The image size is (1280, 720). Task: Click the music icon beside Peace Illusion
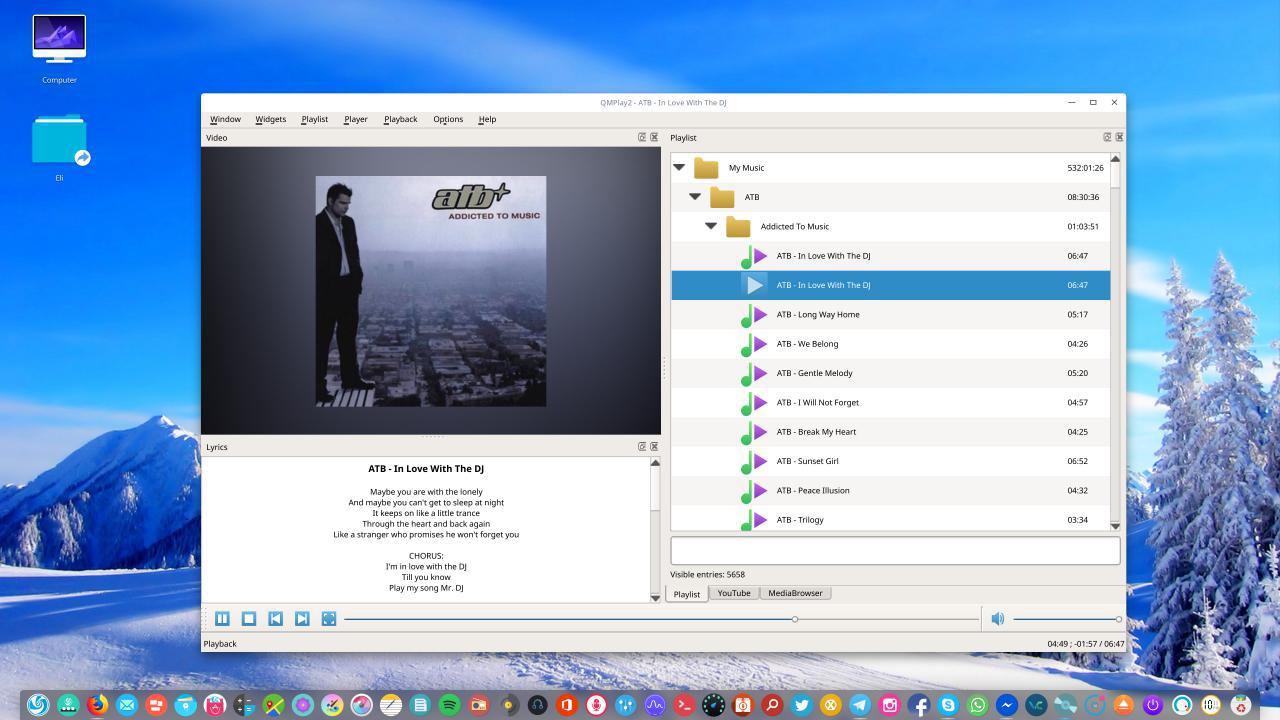pyautogui.click(x=754, y=491)
